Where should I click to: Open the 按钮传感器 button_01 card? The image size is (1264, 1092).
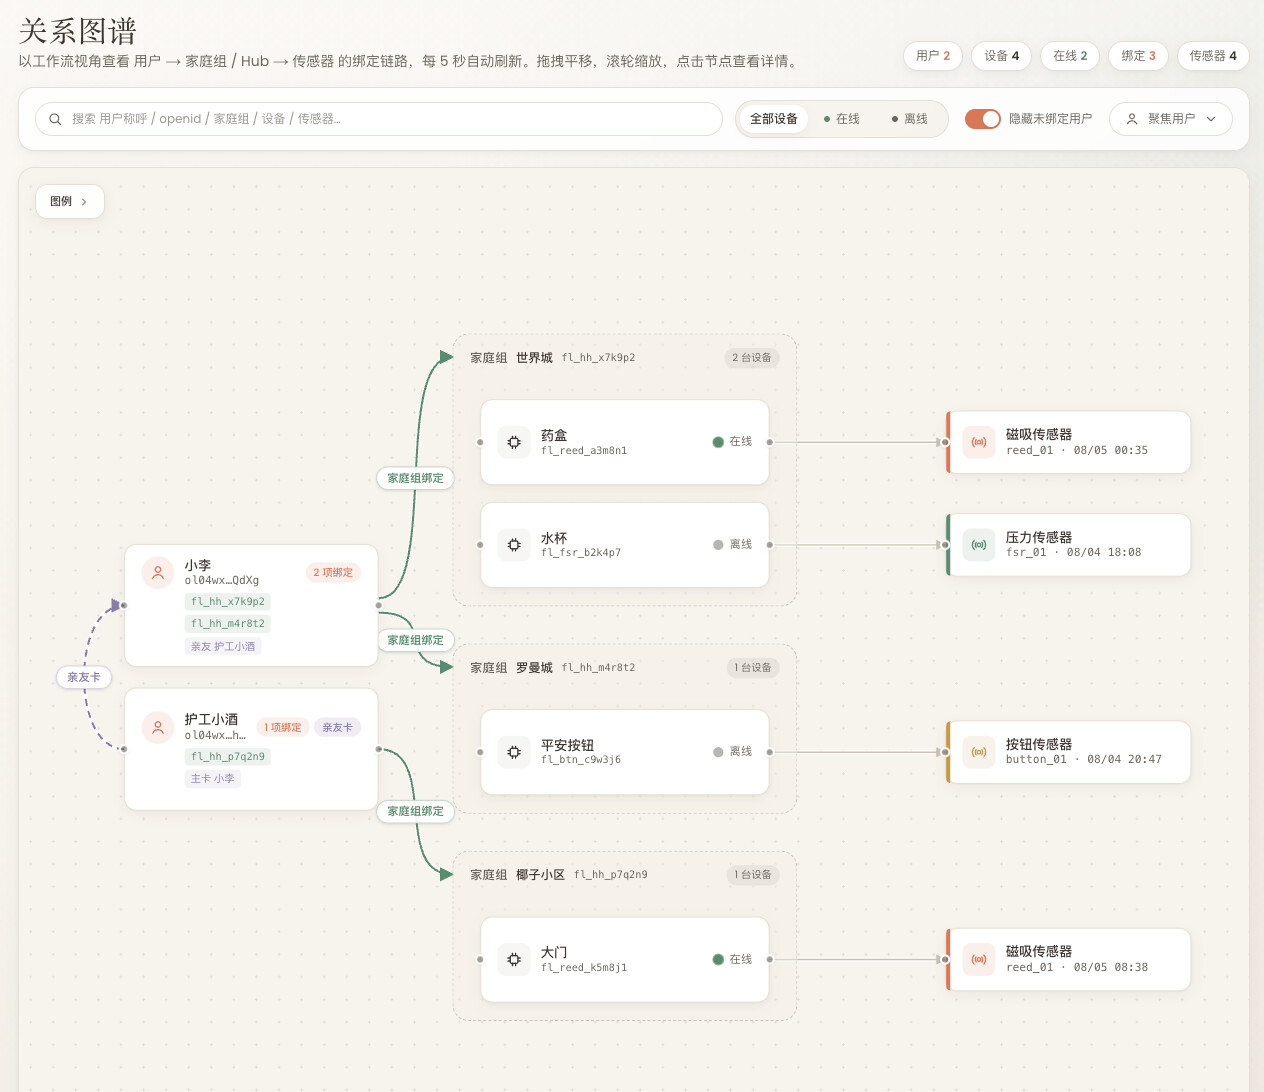[1068, 752]
